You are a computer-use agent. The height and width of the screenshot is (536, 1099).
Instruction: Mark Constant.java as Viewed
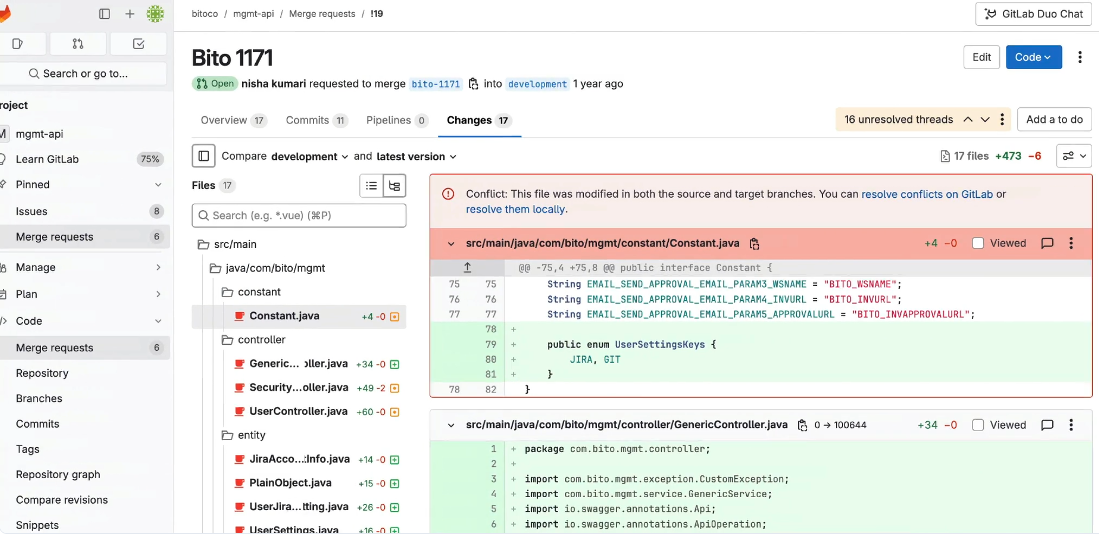click(978, 243)
